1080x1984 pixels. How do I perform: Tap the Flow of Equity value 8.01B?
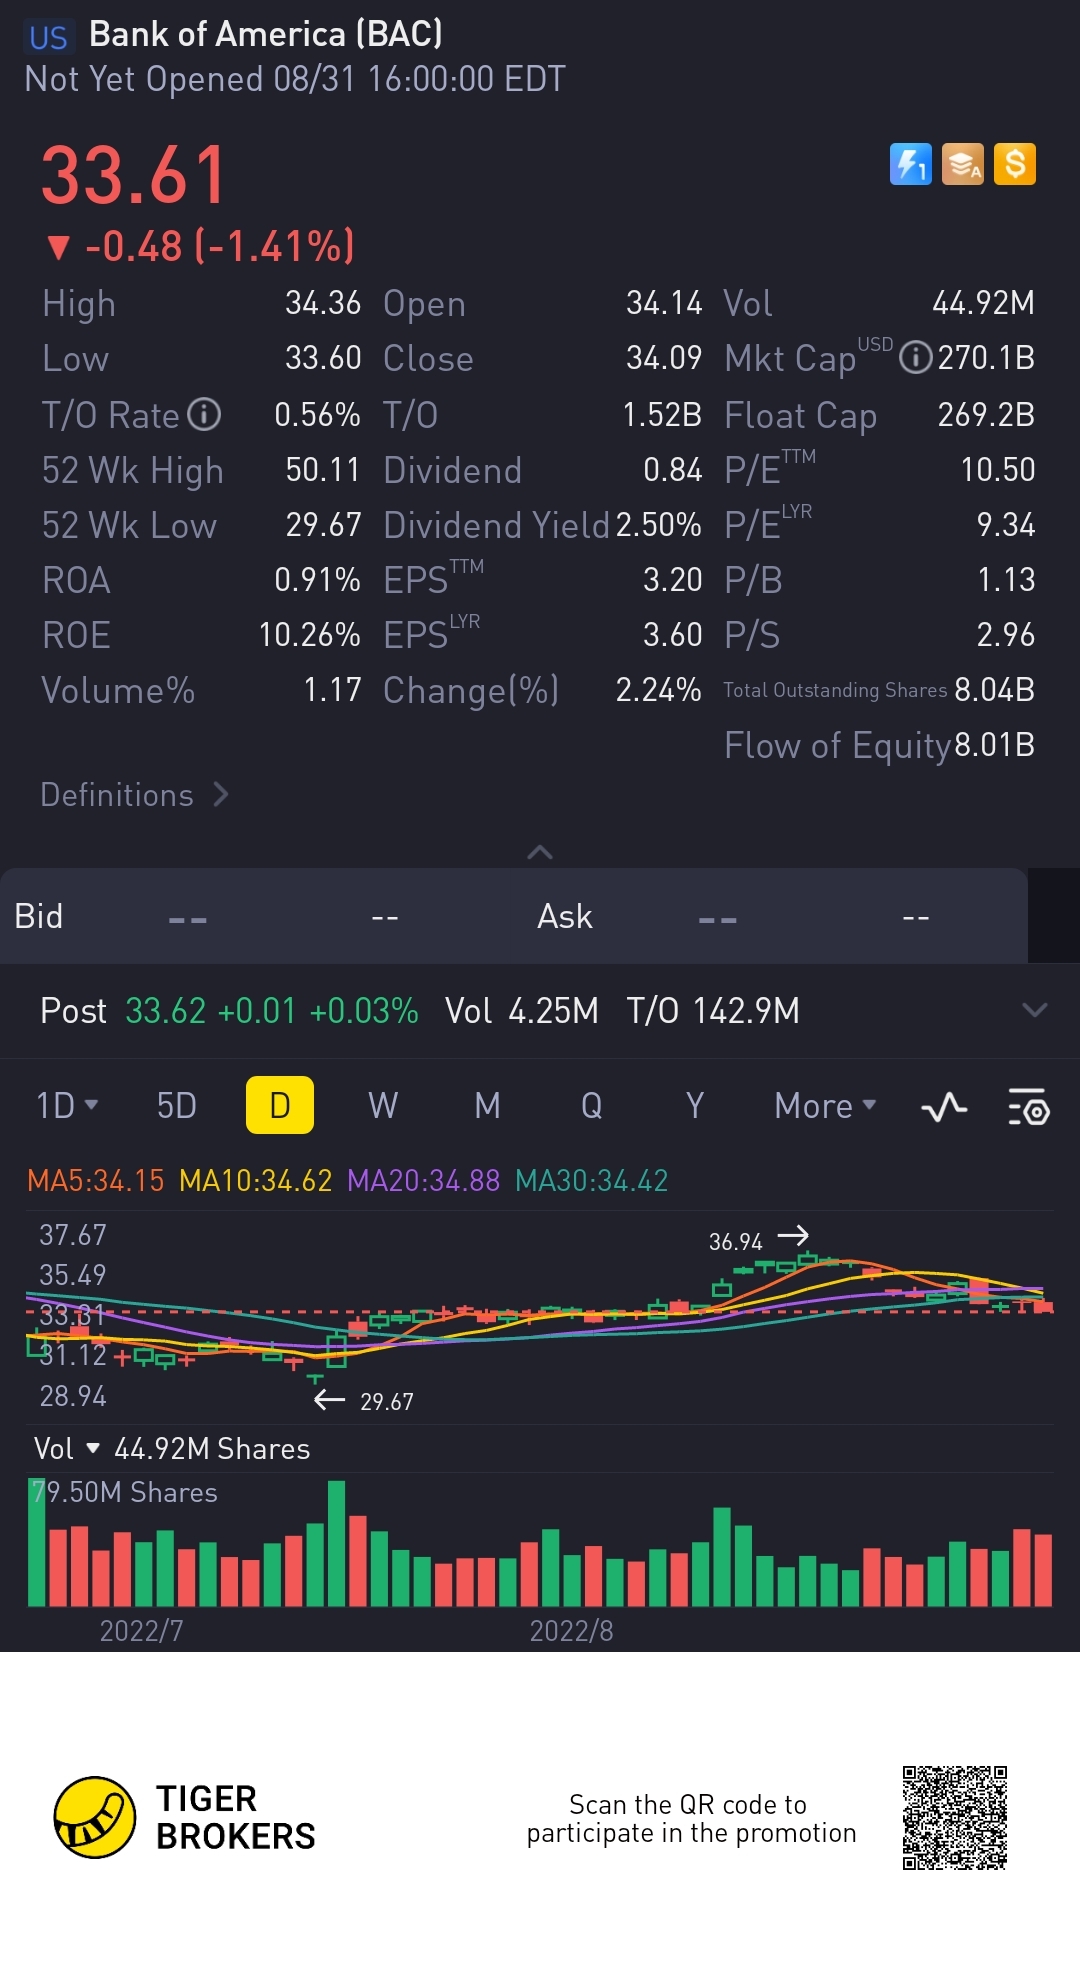[995, 745]
